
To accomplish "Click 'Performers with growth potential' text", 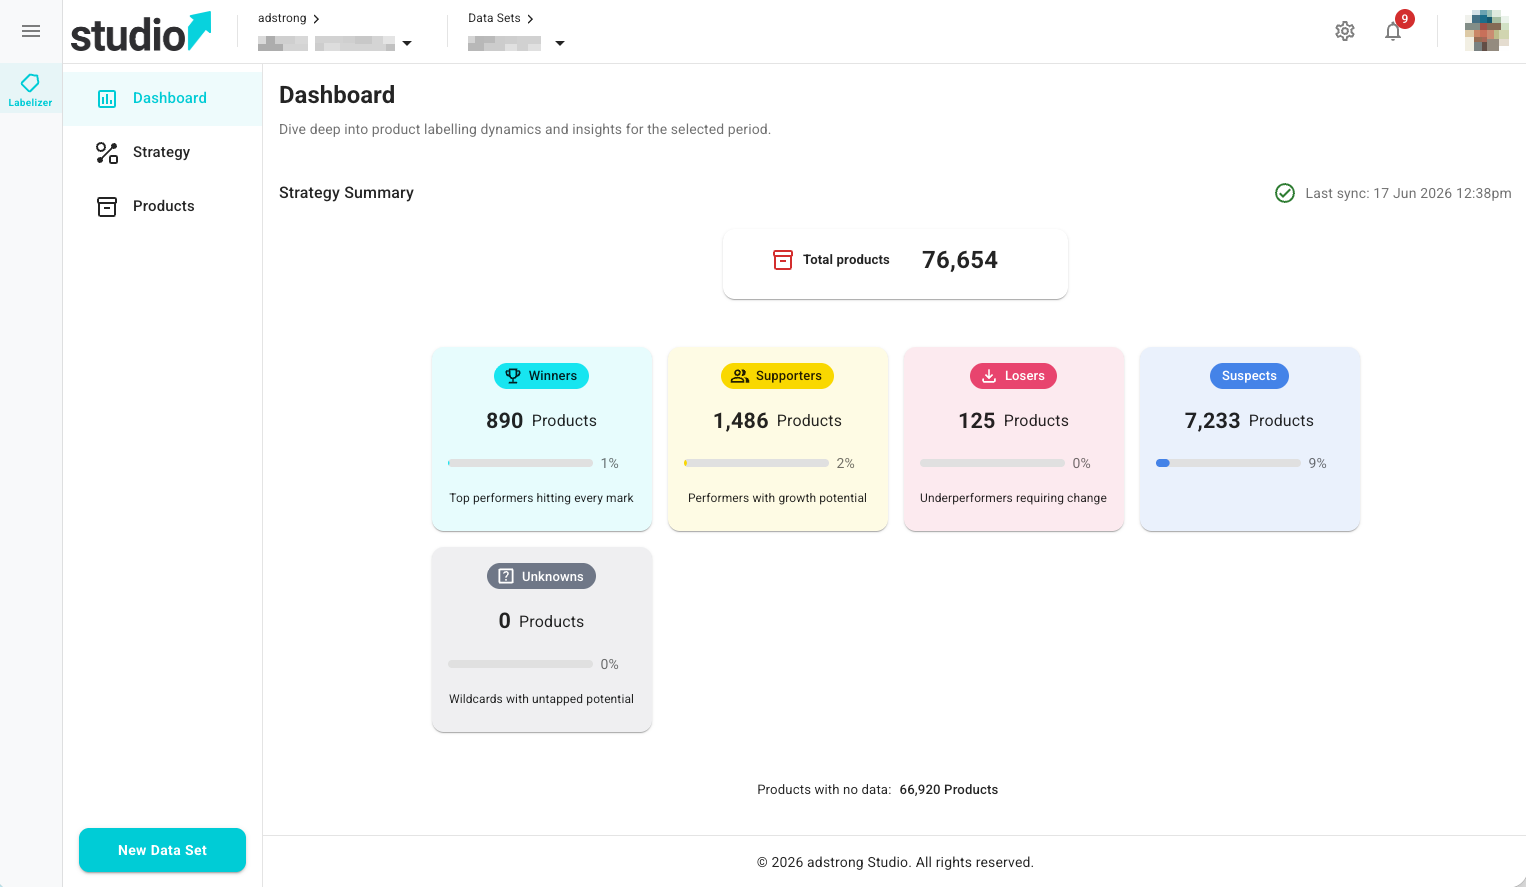I will [777, 498].
